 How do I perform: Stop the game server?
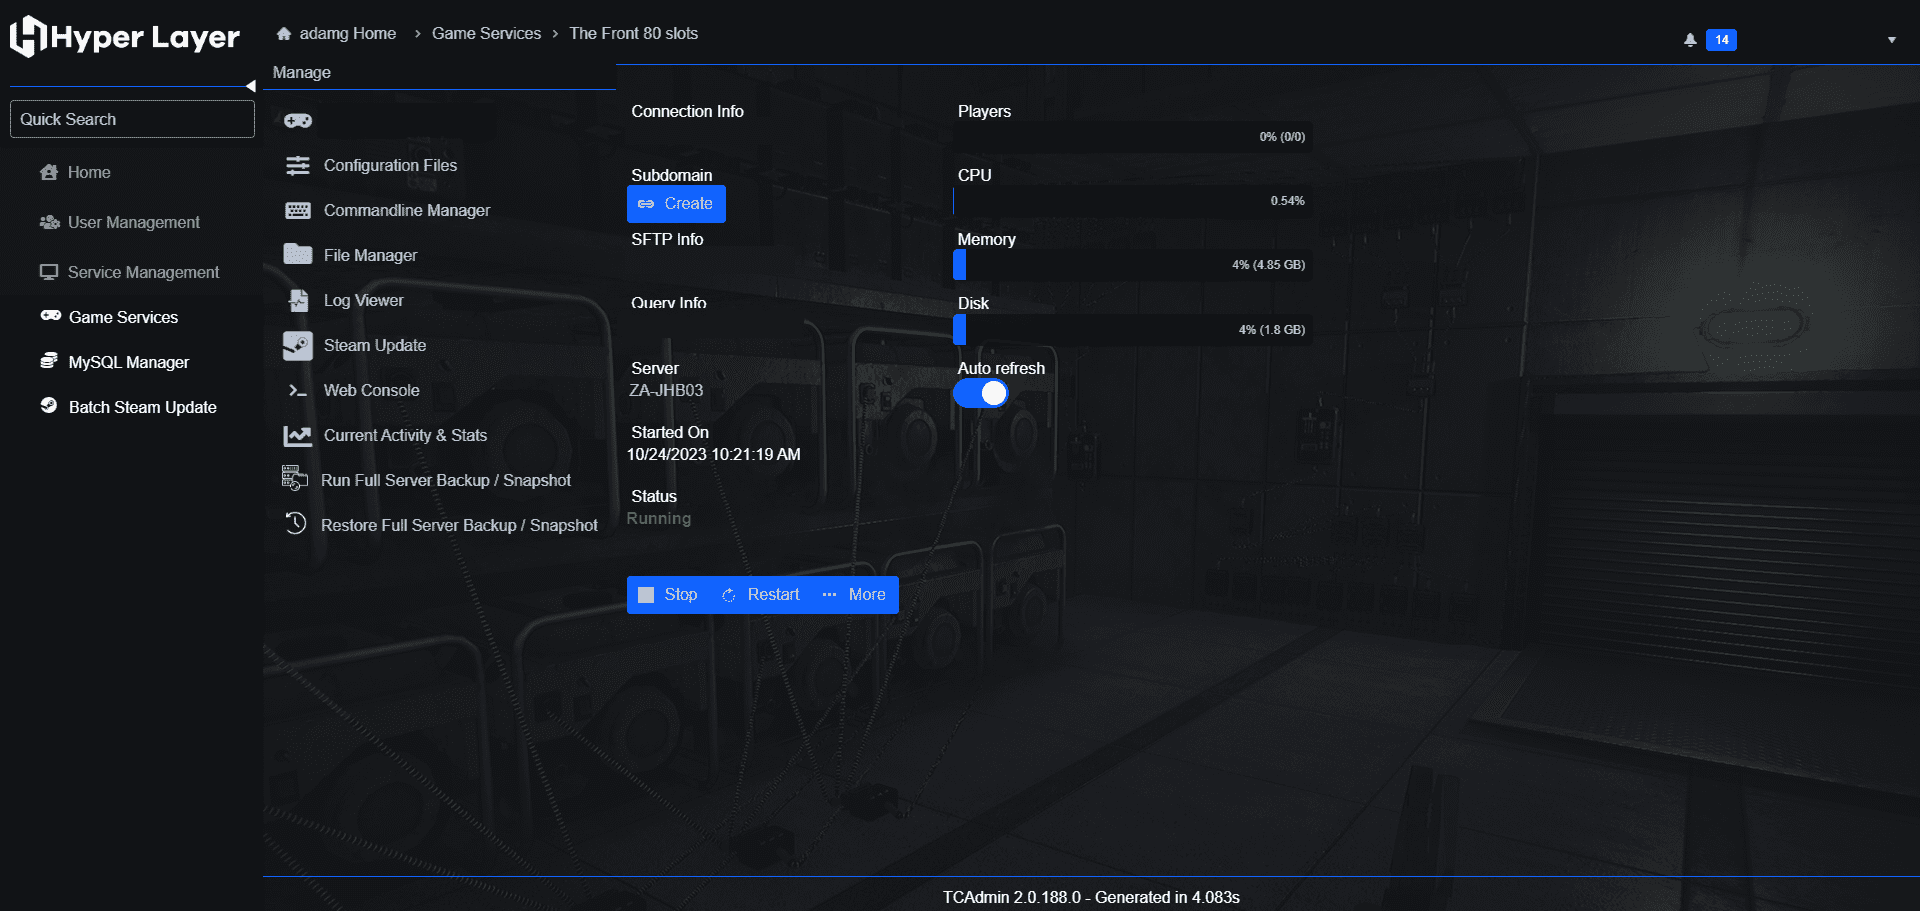coord(669,595)
